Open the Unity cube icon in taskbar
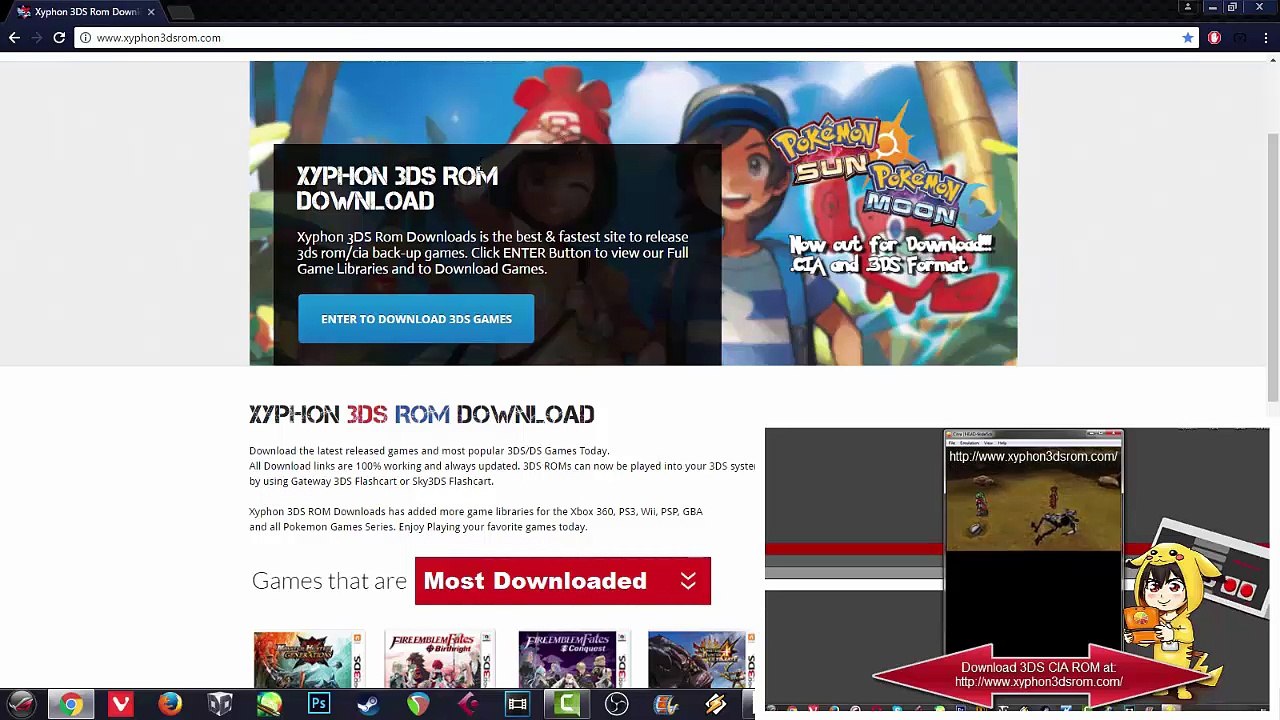Screen dimensions: 1280x720 click(x=220, y=705)
